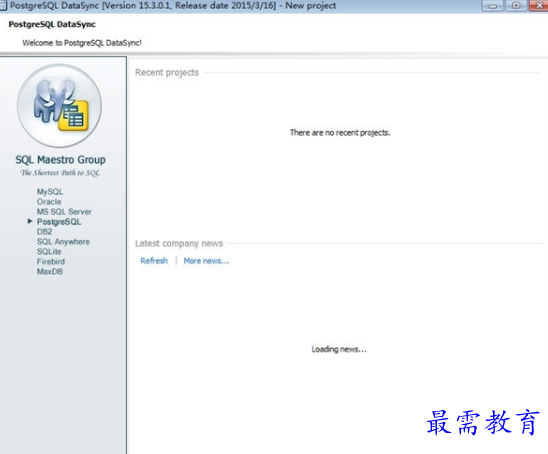This screenshot has height=454, width=548.
Task: Maximize the PostgreSQL DataSync window
Action: click(516, 6)
